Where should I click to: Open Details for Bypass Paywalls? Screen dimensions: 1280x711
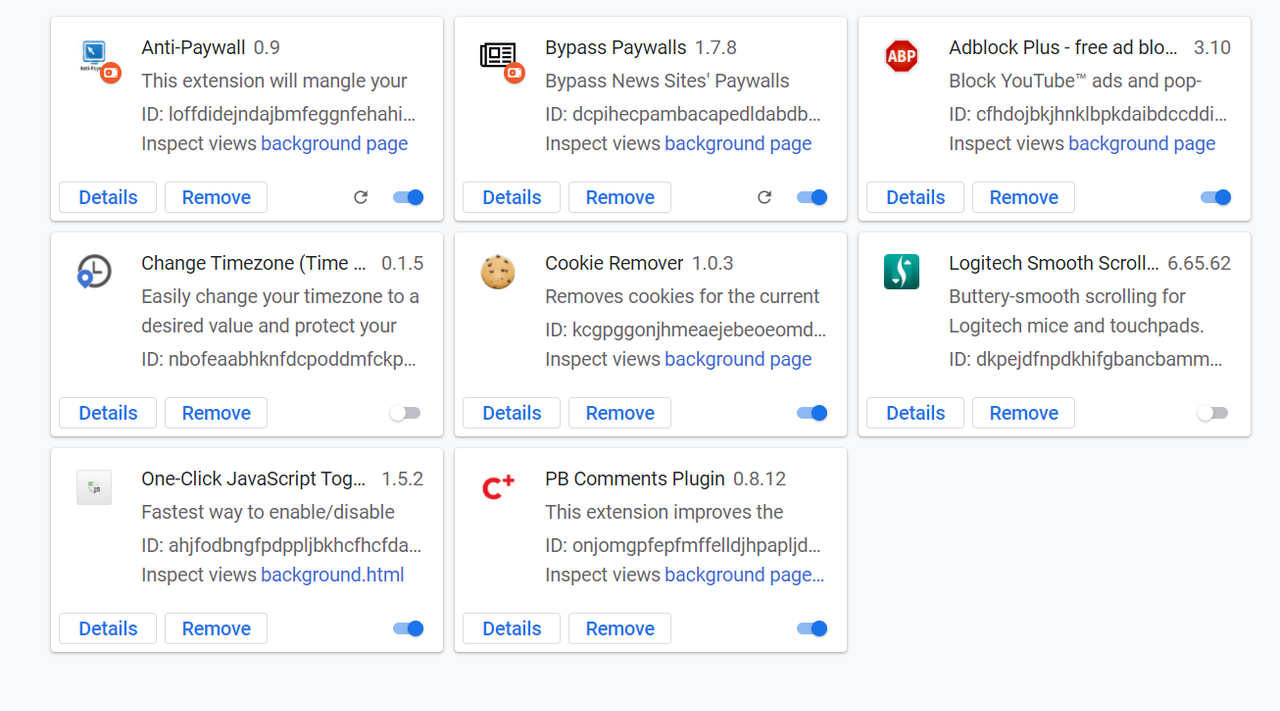click(x=512, y=197)
